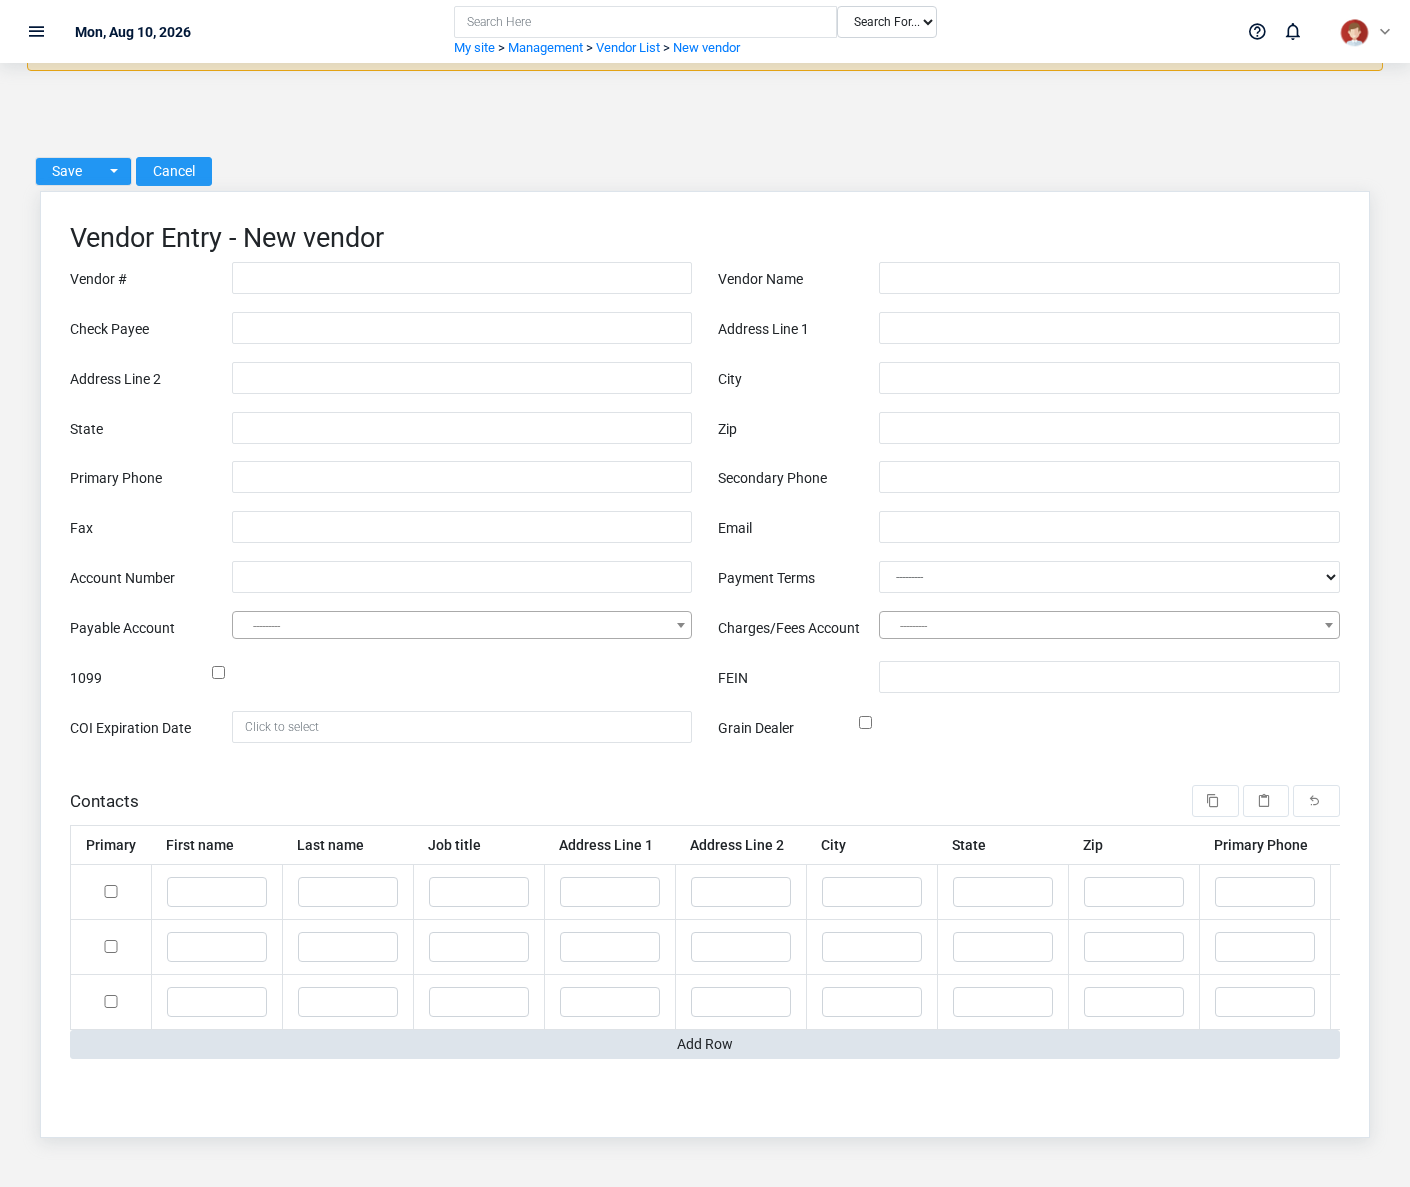Click the vendor Primary Phone field
1410x1187 pixels.
click(x=462, y=477)
